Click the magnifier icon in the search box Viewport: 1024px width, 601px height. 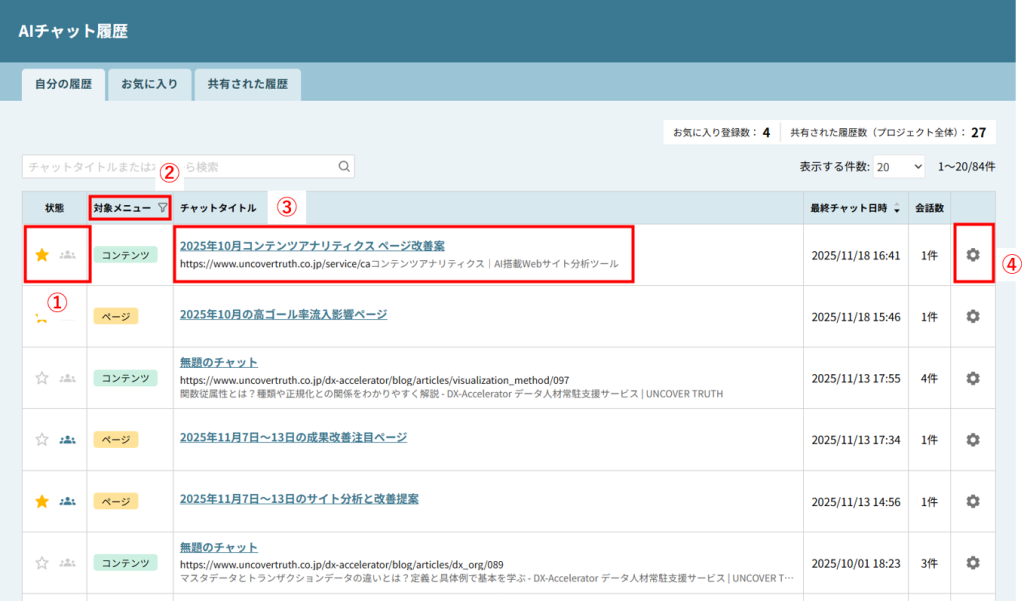pyautogui.click(x=344, y=167)
